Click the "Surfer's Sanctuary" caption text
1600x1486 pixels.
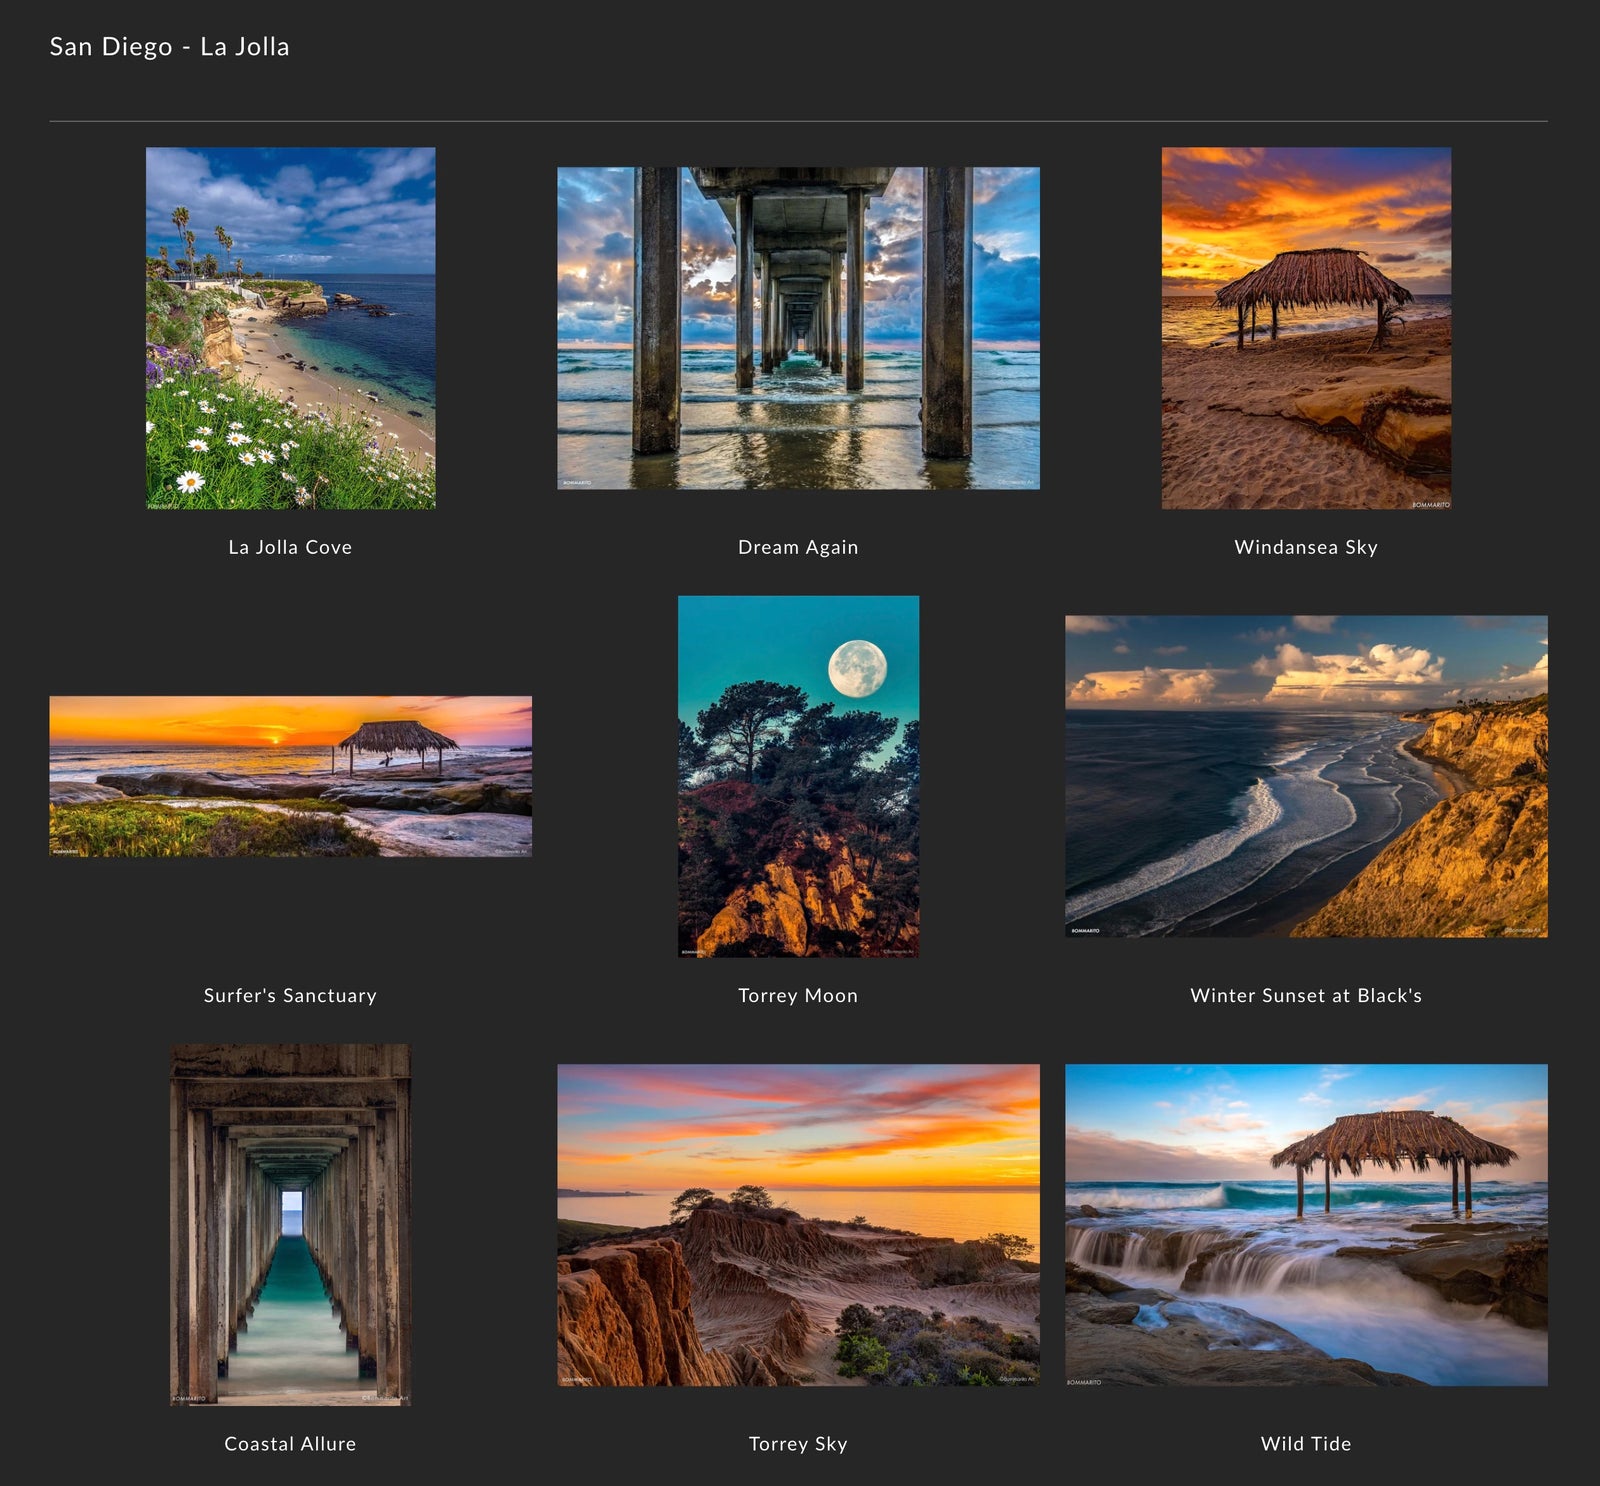[290, 995]
